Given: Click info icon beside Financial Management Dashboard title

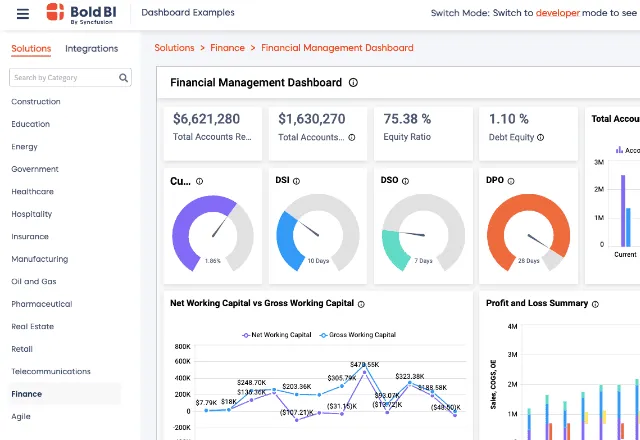Looking at the screenshot, I should 354,83.
